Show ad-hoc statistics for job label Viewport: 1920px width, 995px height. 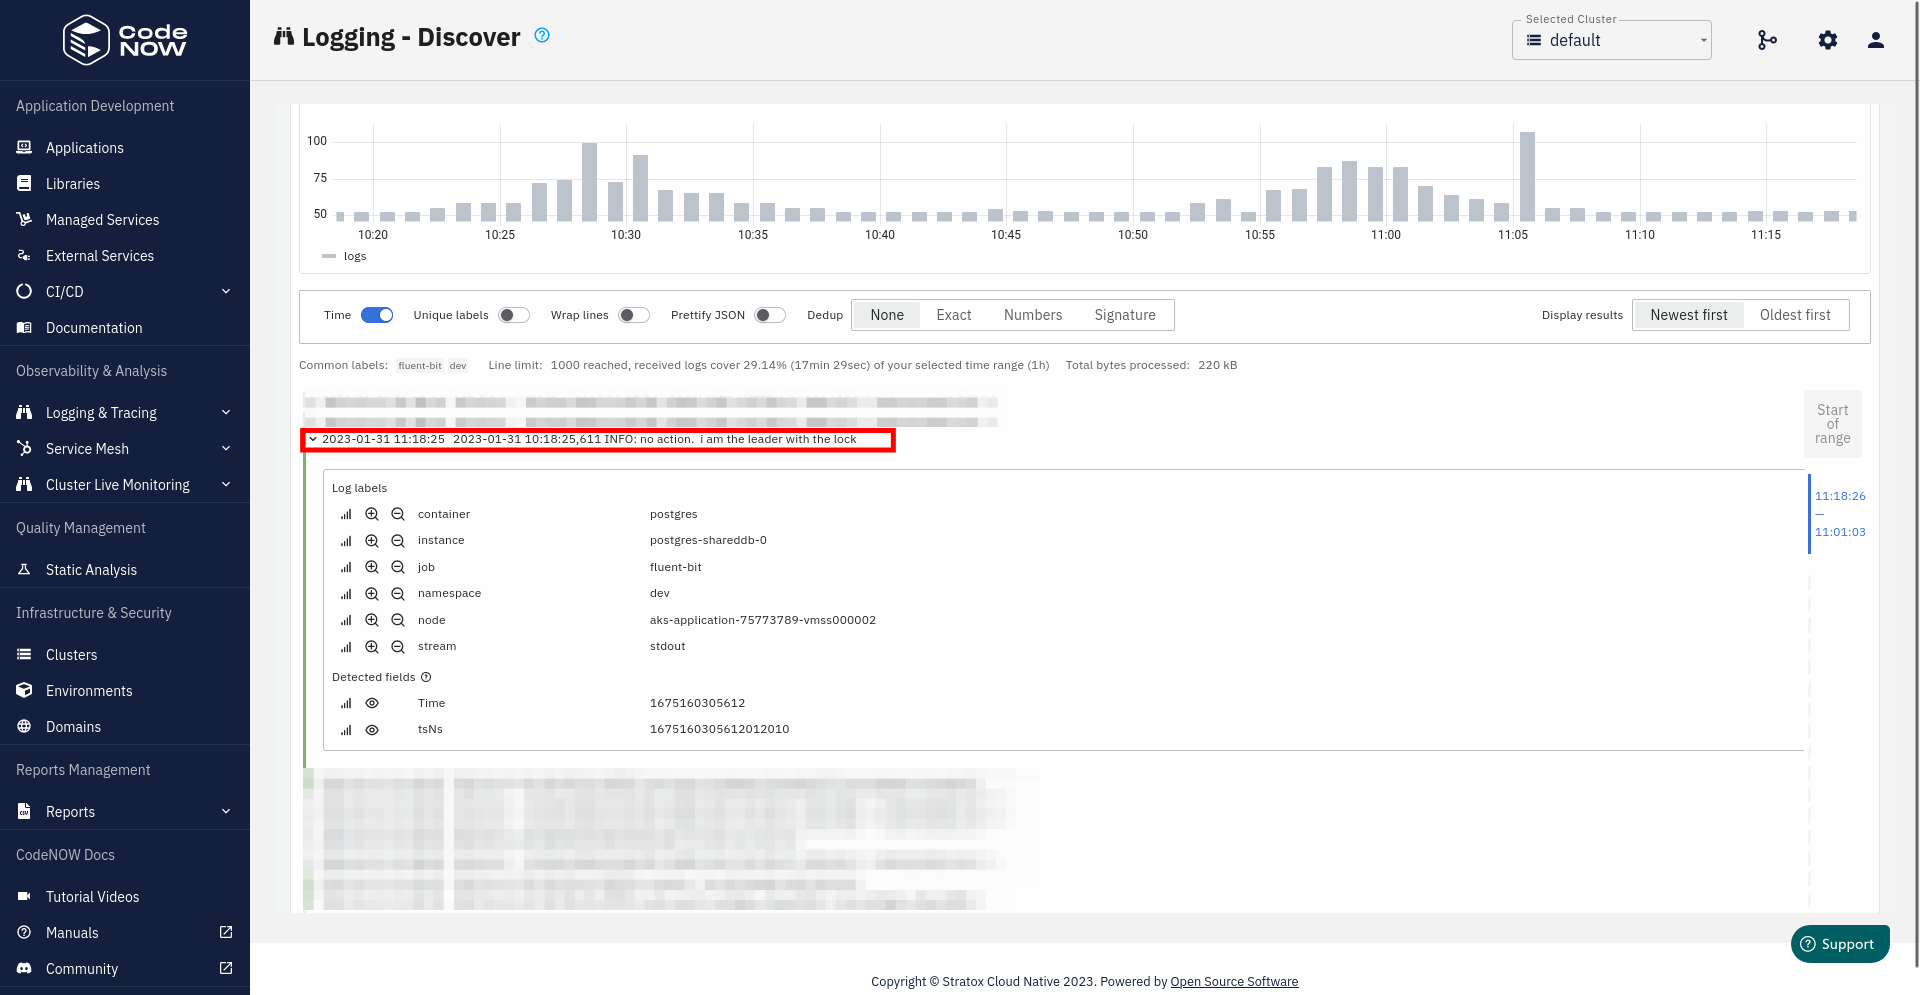point(346,567)
